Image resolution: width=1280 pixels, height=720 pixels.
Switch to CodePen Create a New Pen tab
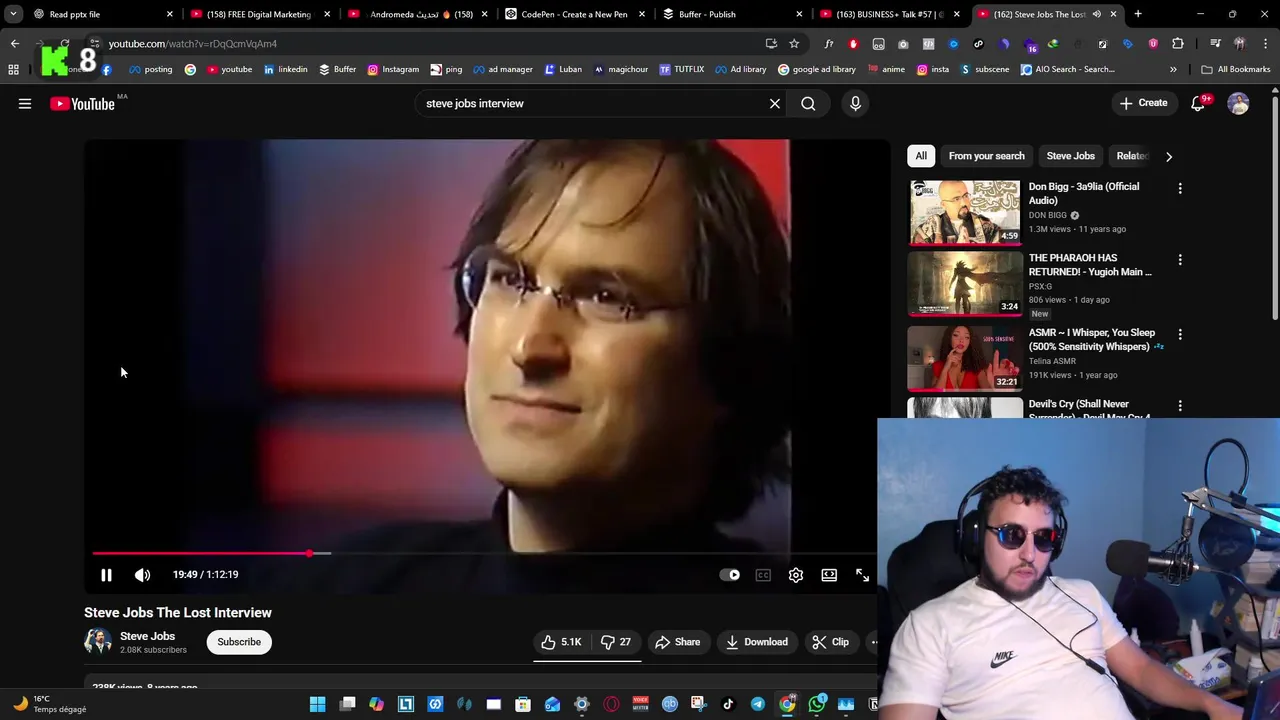click(575, 14)
